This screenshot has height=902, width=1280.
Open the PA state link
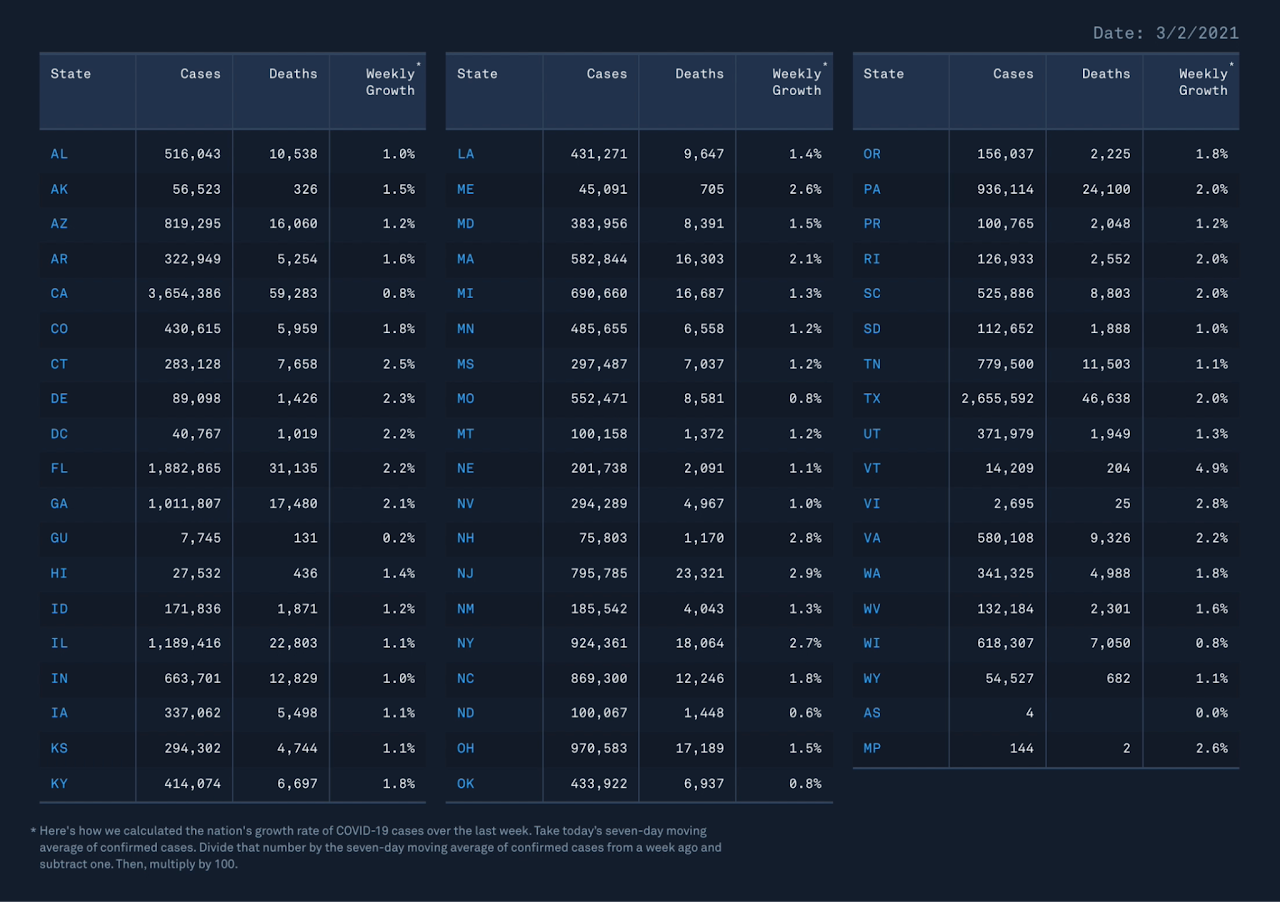872,189
